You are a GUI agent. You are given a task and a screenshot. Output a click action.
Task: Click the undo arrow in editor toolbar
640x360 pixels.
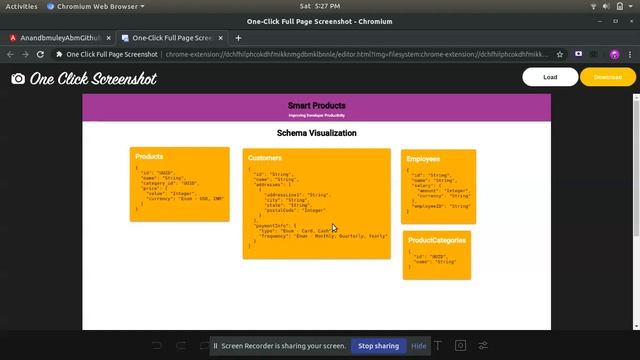pyautogui.click(x=156, y=346)
